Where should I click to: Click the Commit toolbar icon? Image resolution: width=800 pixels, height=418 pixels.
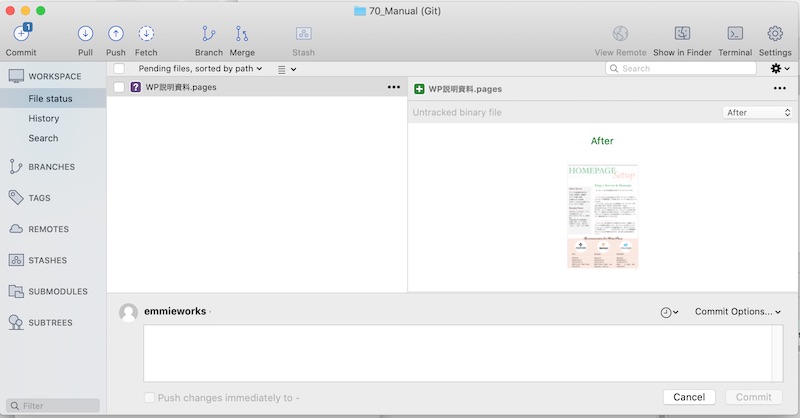[21, 34]
